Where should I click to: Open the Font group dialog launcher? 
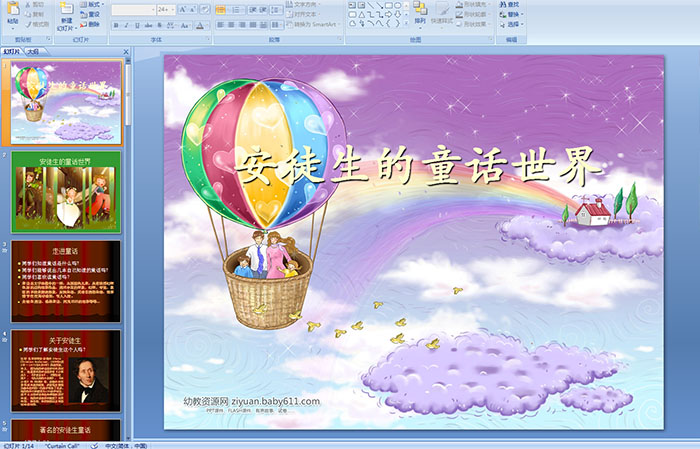click(x=208, y=39)
